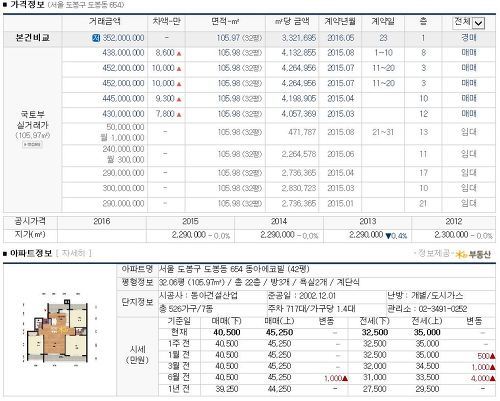The image size is (500, 401).
Task: Click the 1~10 contract day cell
Action: pyautogui.click(x=383, y=53)
